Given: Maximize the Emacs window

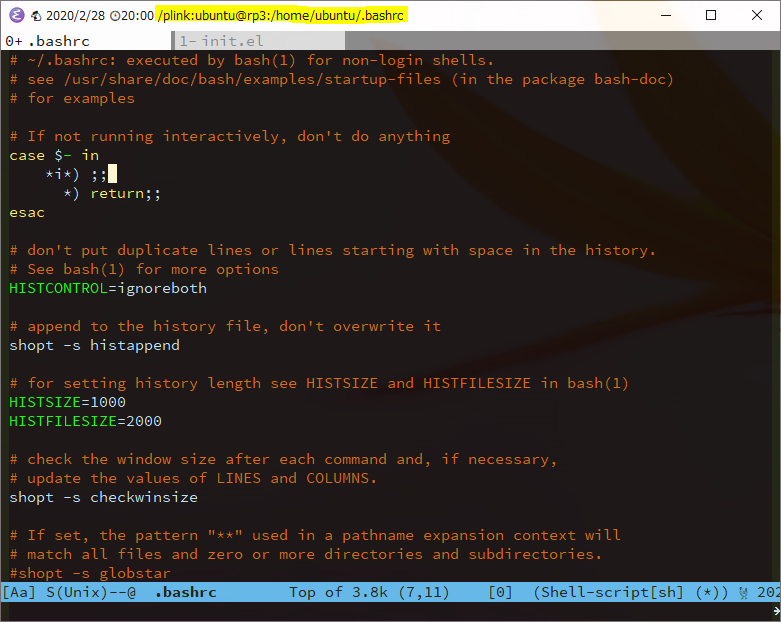Looking at the screenshot, I should pyautogui.click(x=711, y=15).
